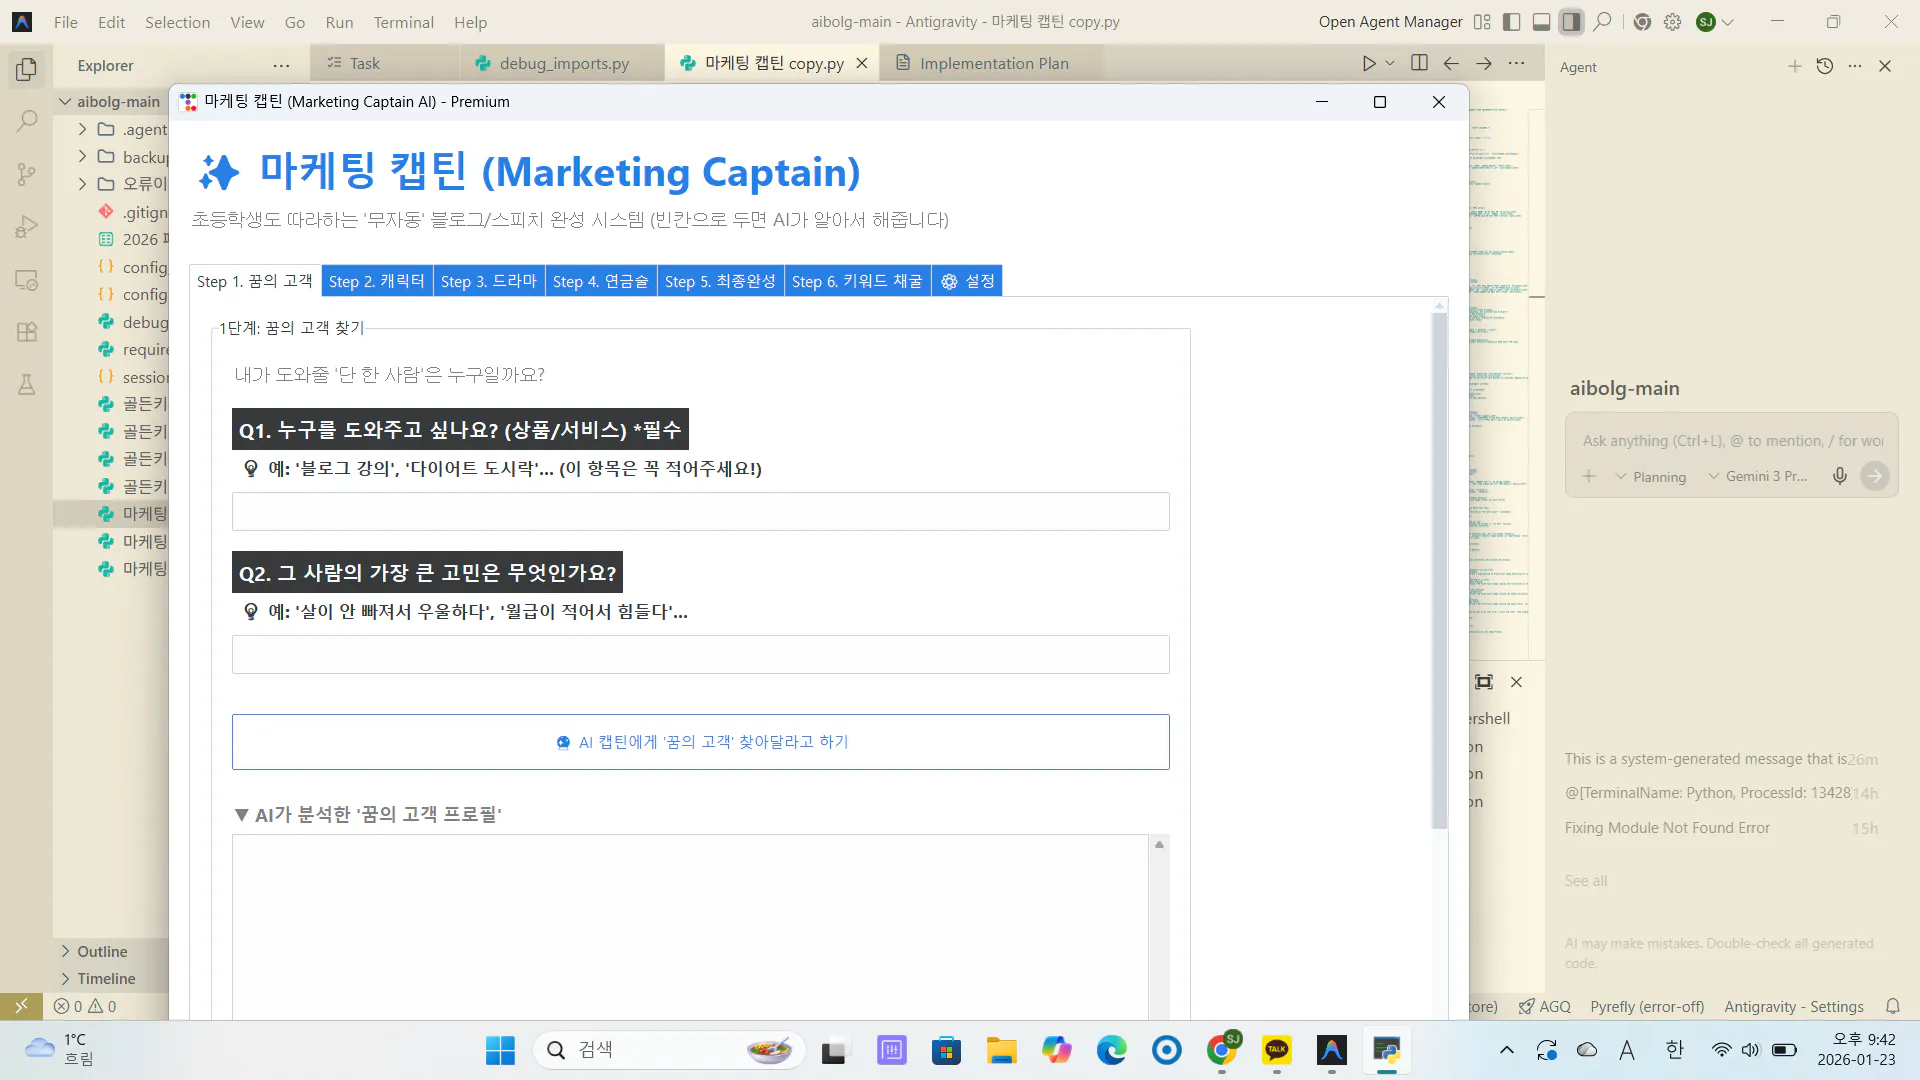
Task: Click the AI 캡틴에게 '꿈의 고객' 찾아달라고 하기 button
Action: pyautogui.click(x=700, y=742)
